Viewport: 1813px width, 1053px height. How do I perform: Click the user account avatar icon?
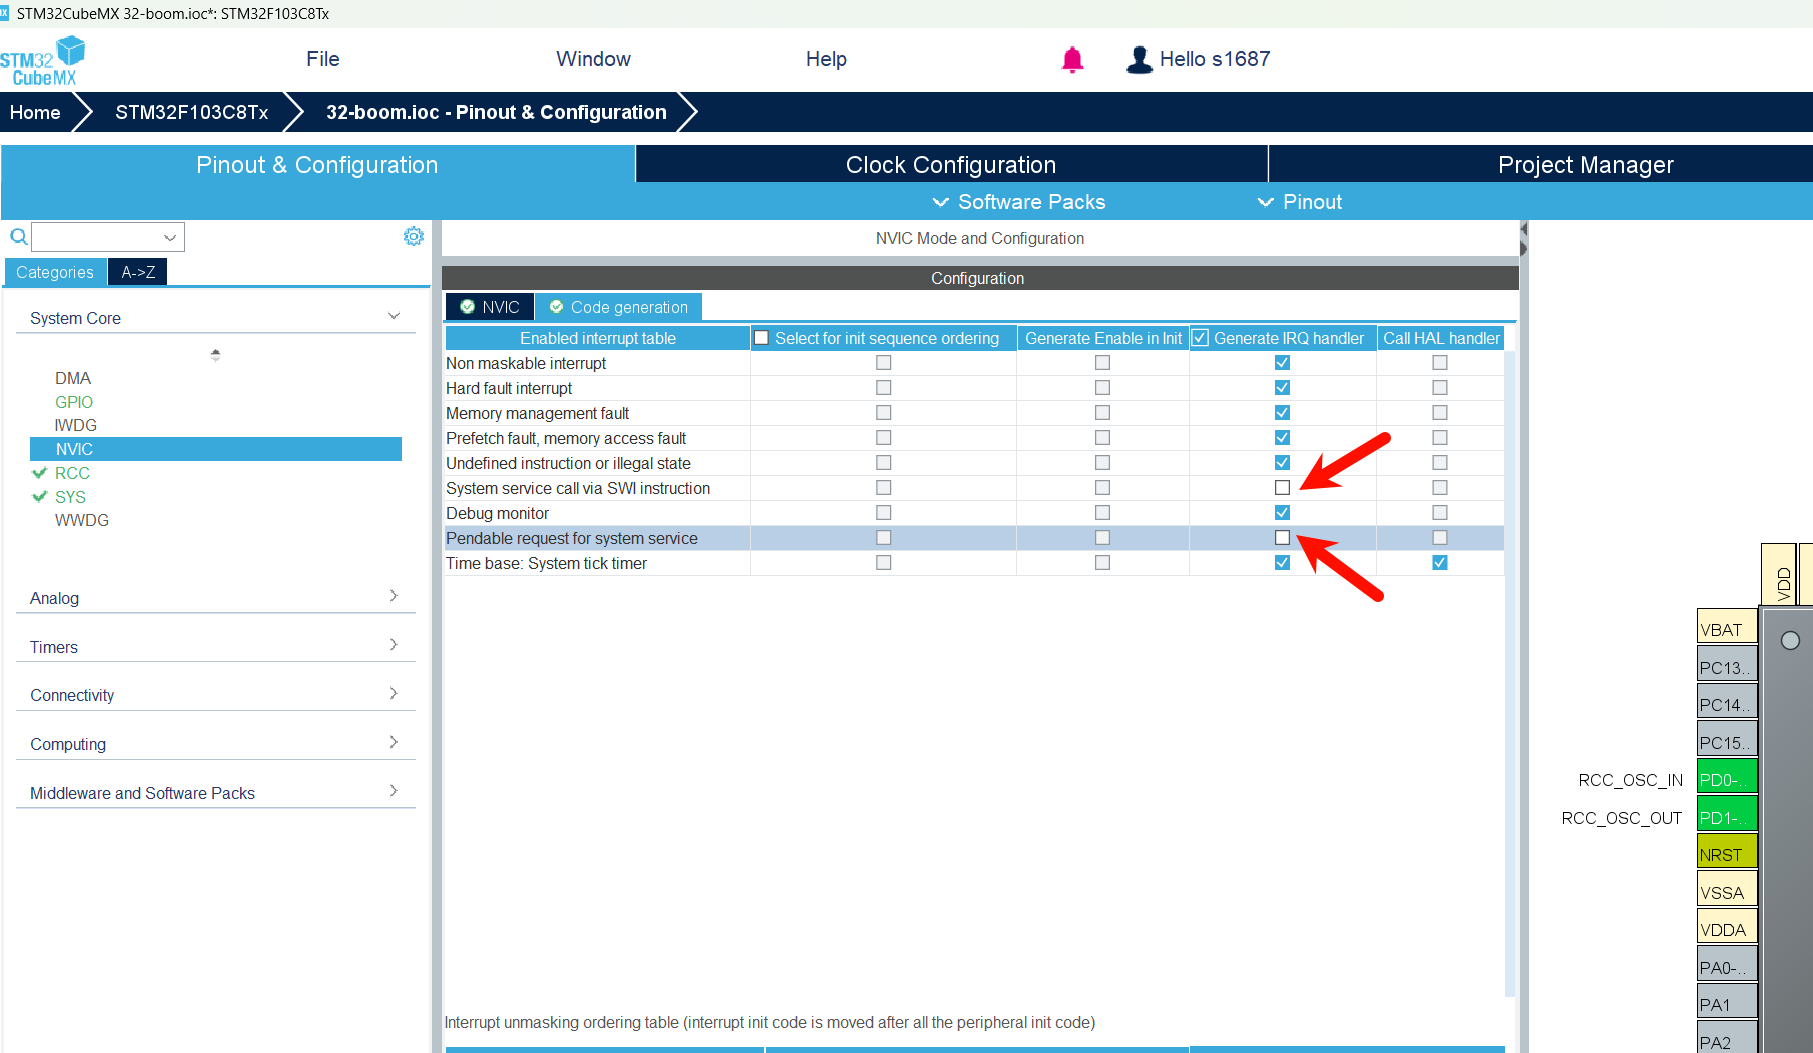coord(1139,60)
